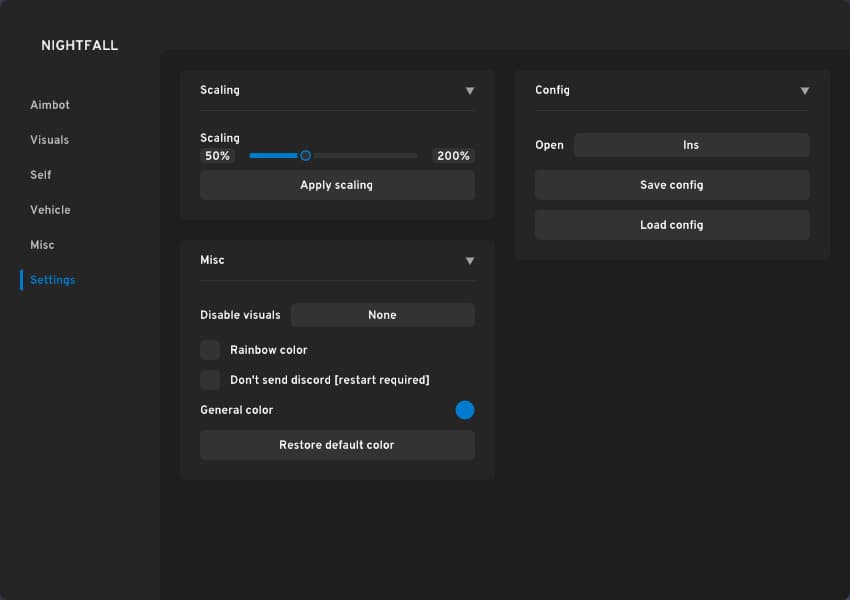
Task: Click the Apply scaling button
Action: pos(337,185)
